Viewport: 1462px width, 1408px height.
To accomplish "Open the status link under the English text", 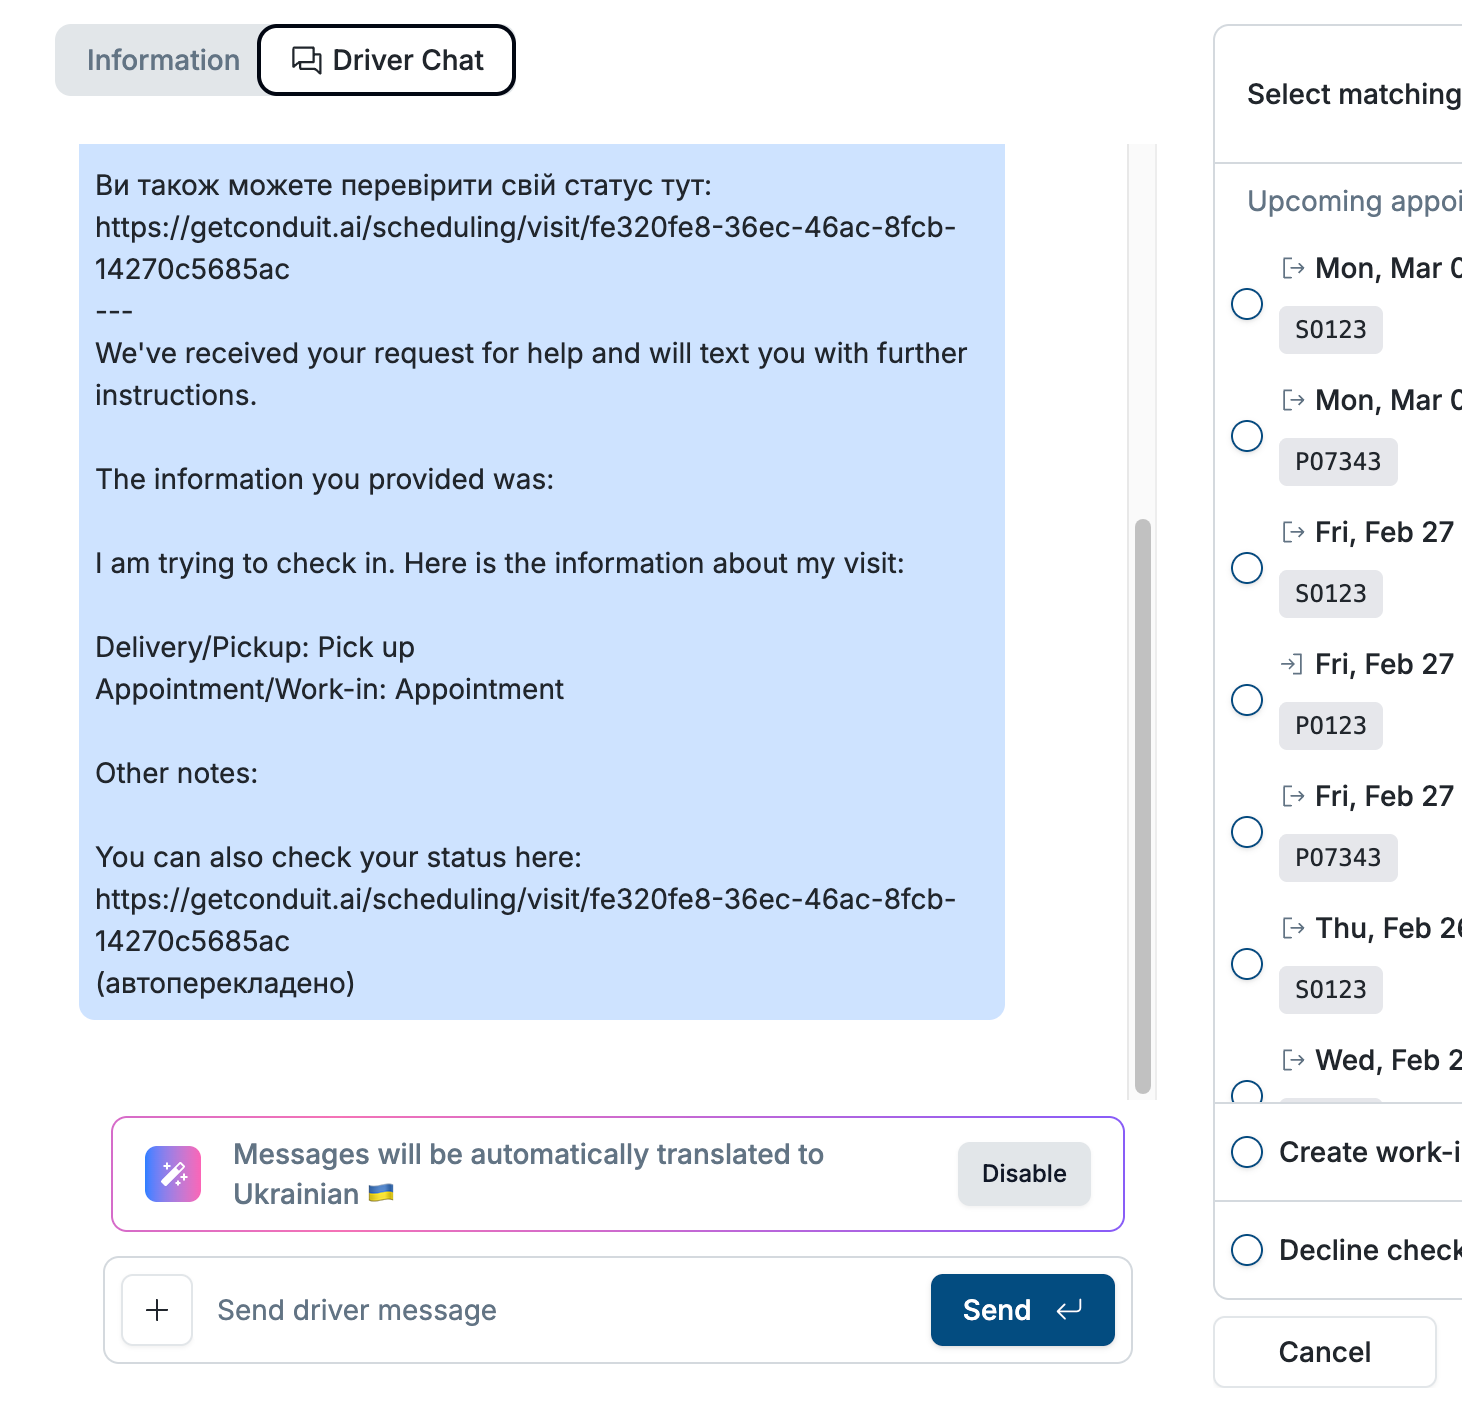I will click(x=525, y=920).
